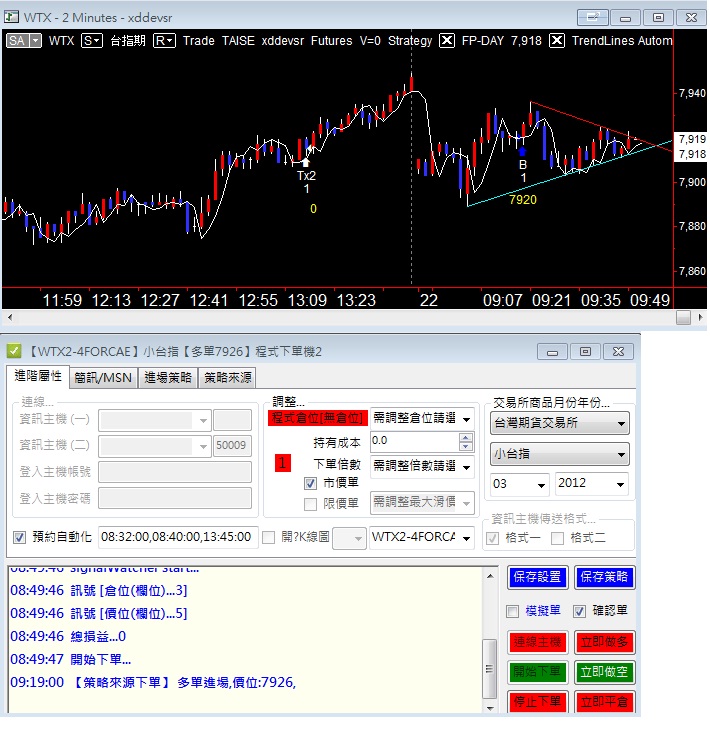Click the 持有成本 value field showing 0.0

coord(415,441)
